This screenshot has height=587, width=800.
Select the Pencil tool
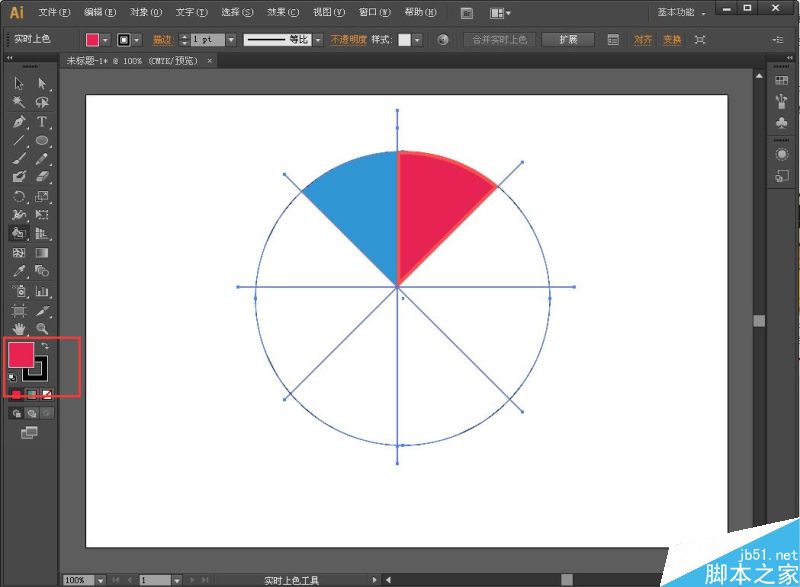click(42, 159)
